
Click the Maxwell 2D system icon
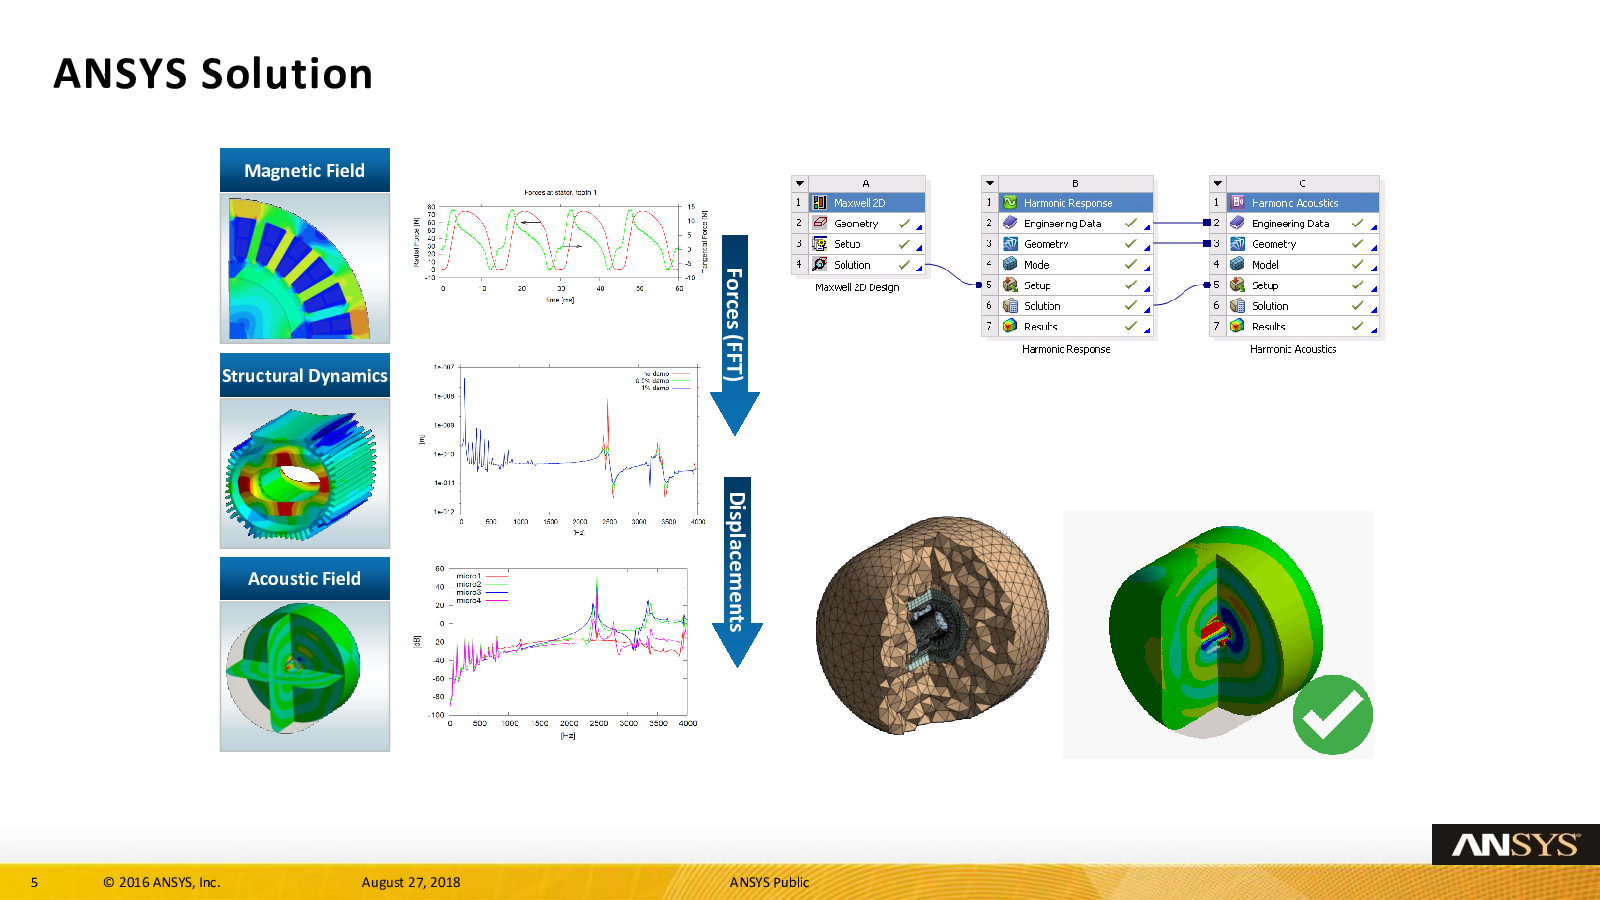820,202
